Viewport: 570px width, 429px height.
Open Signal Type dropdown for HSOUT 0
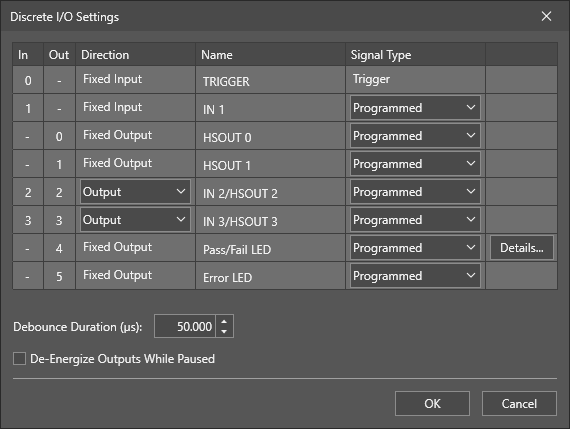(415, 136)
